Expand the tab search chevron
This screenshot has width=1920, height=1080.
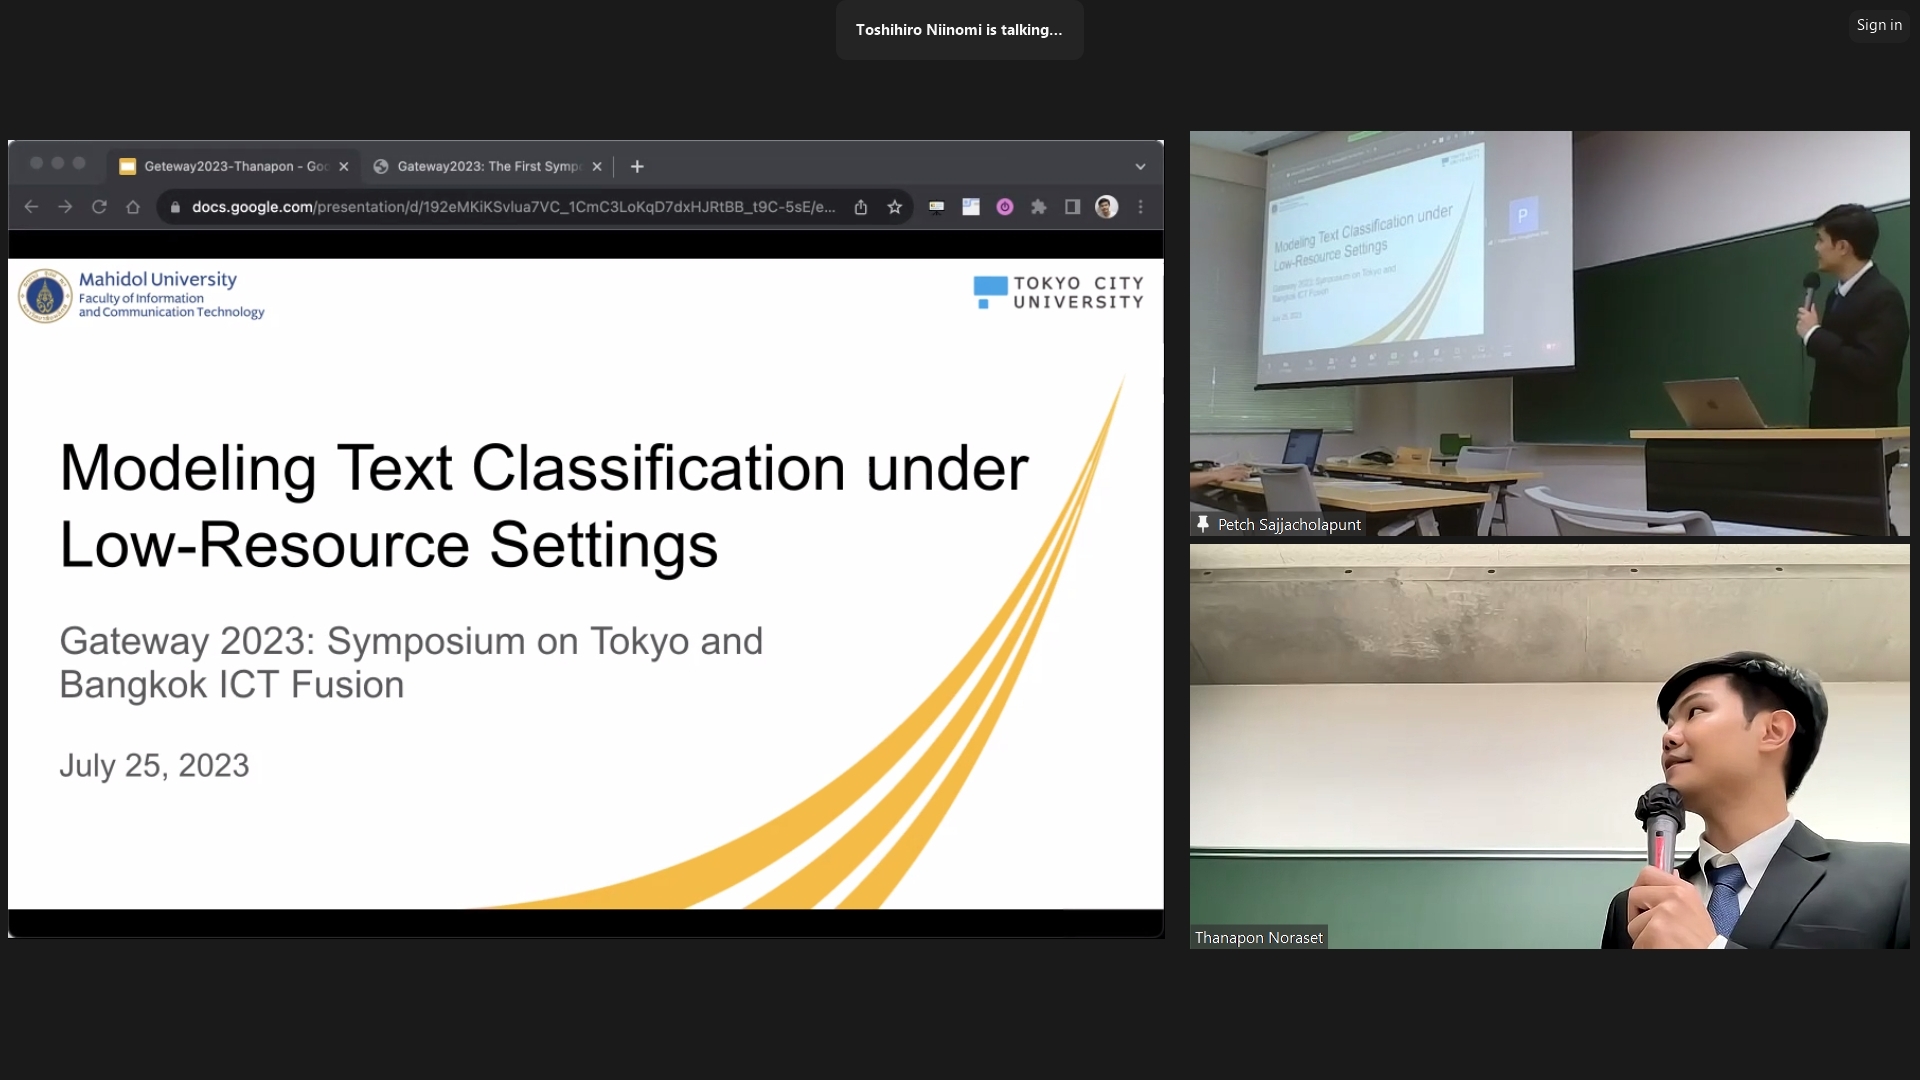click(1140, 167)
